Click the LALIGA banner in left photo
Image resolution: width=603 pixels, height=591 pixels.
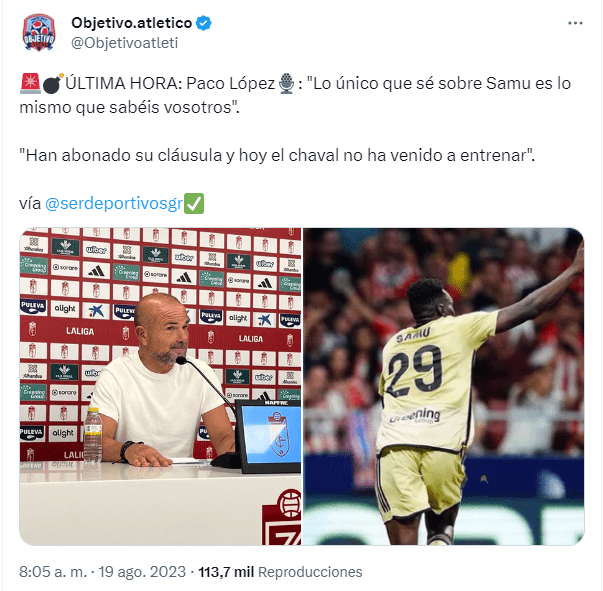coord(80,331)
